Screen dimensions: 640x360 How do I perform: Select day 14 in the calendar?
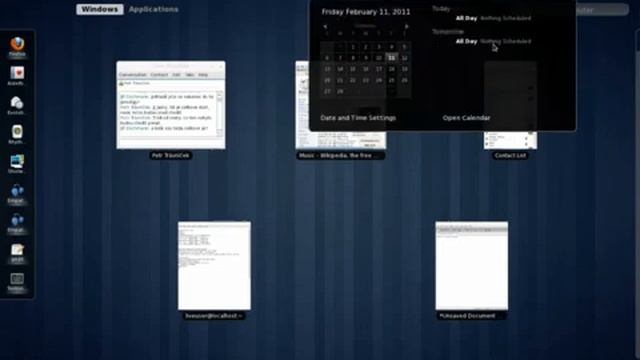pos(340,69)
